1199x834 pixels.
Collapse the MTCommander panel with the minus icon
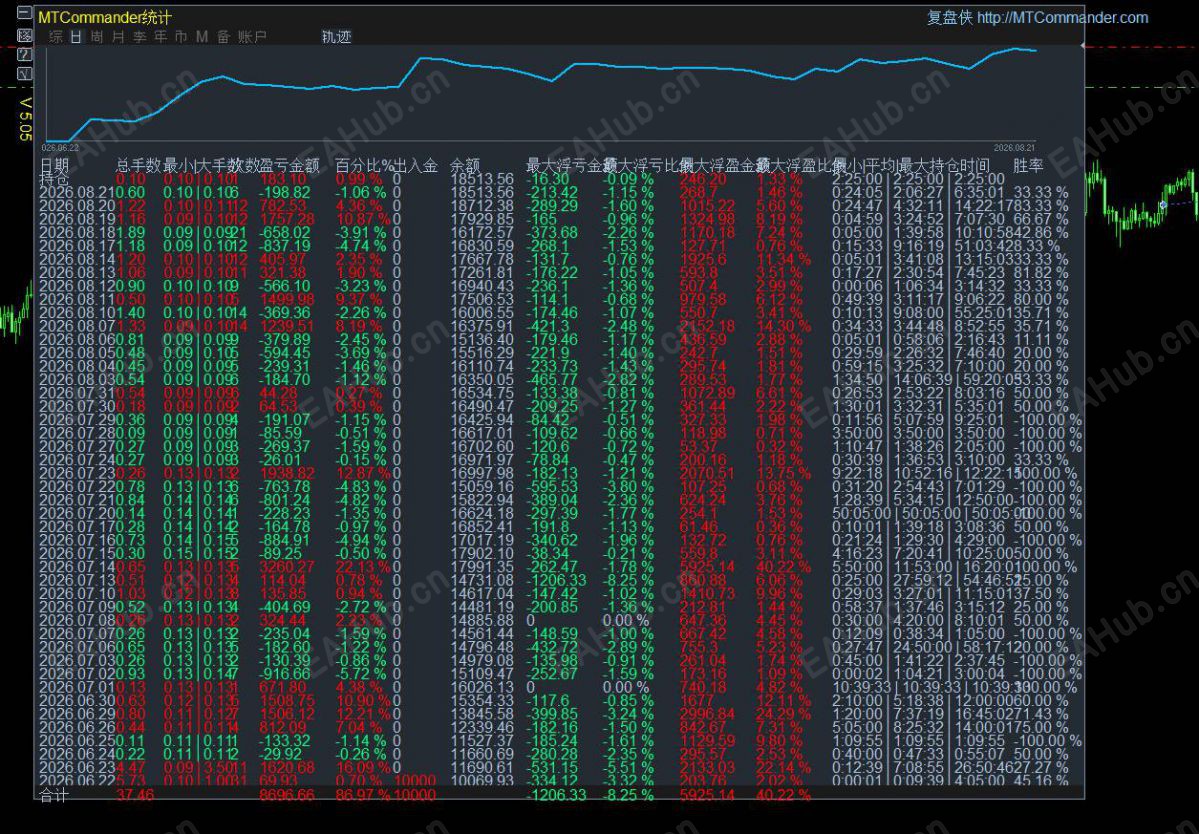[x=24, y=13]
